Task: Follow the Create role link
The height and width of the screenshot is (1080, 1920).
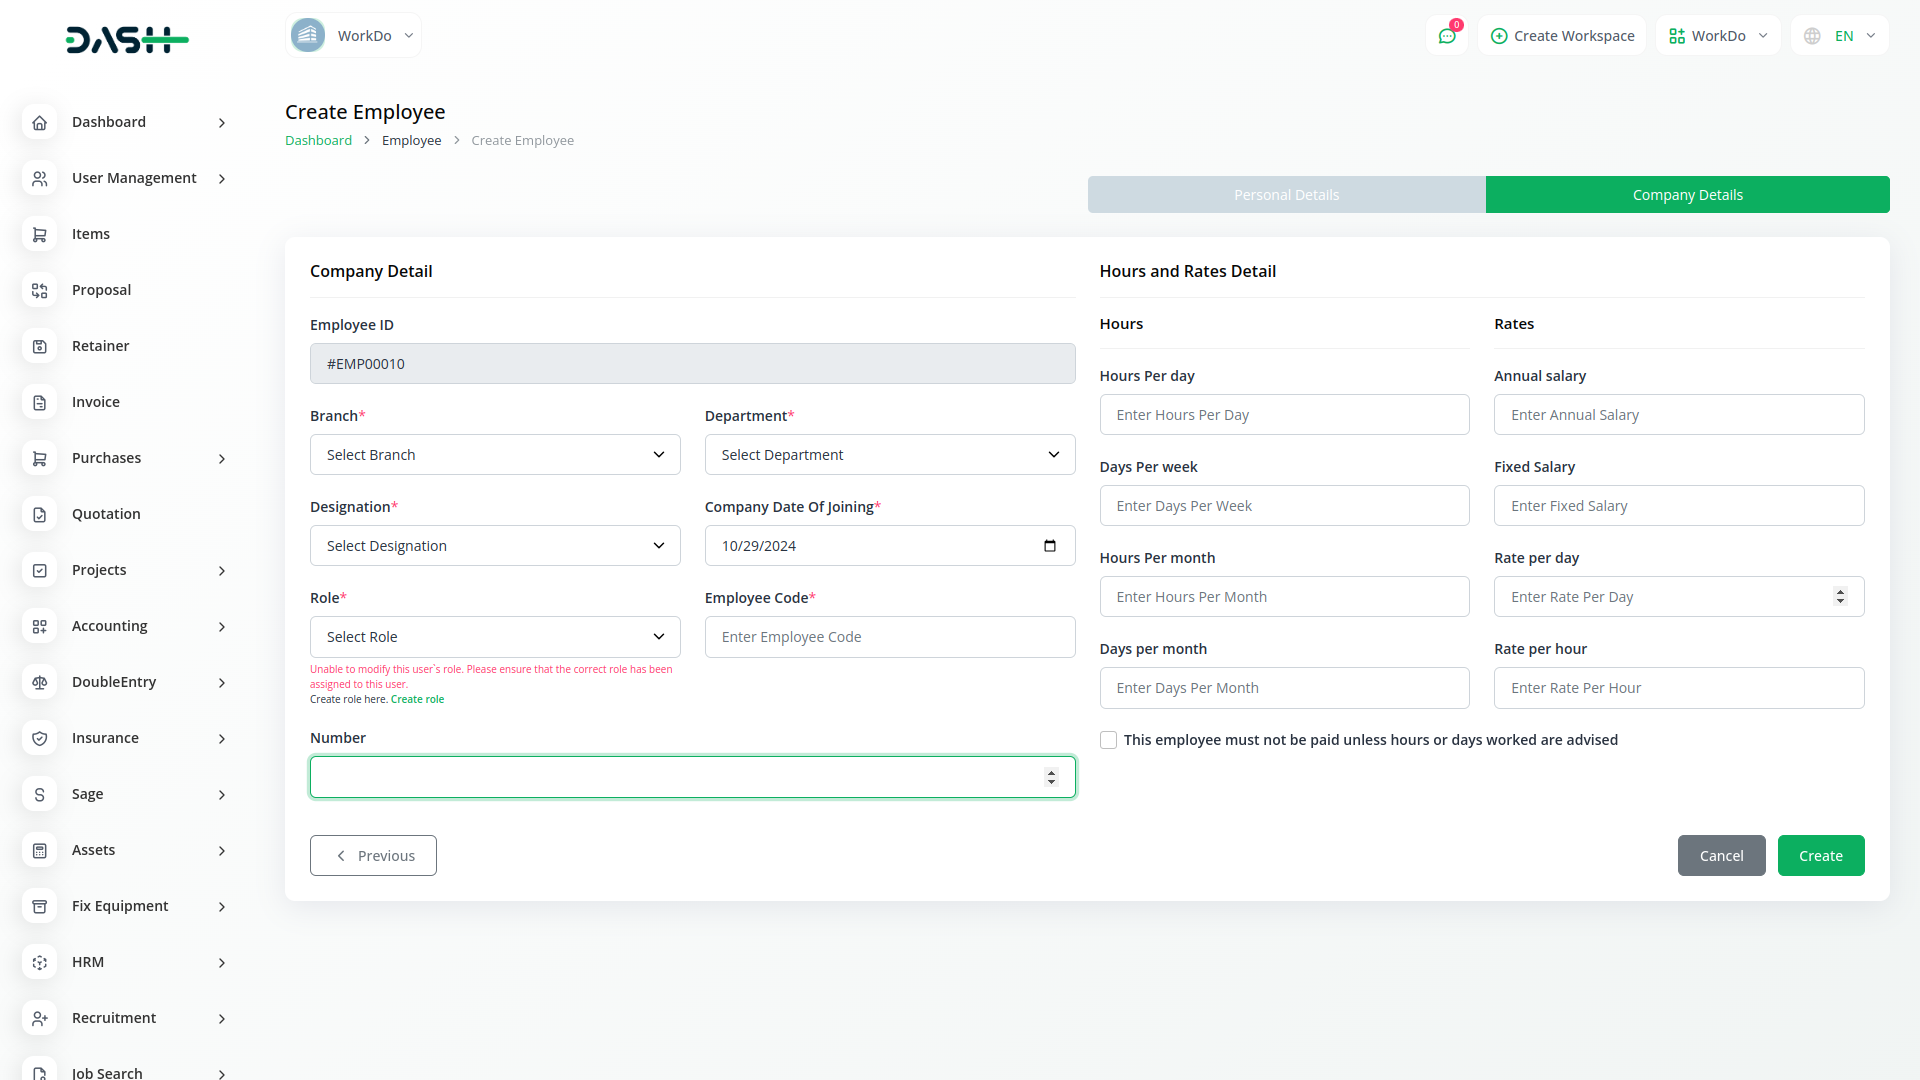Action: [417, 700]
